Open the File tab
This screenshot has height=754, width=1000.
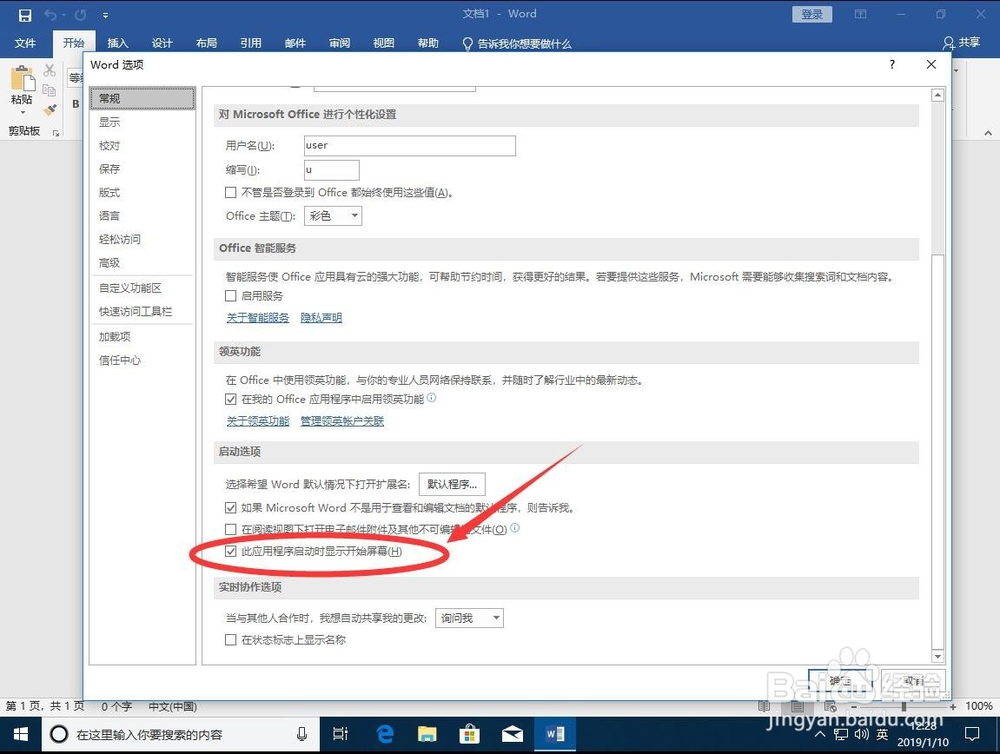tap(26, 43)
